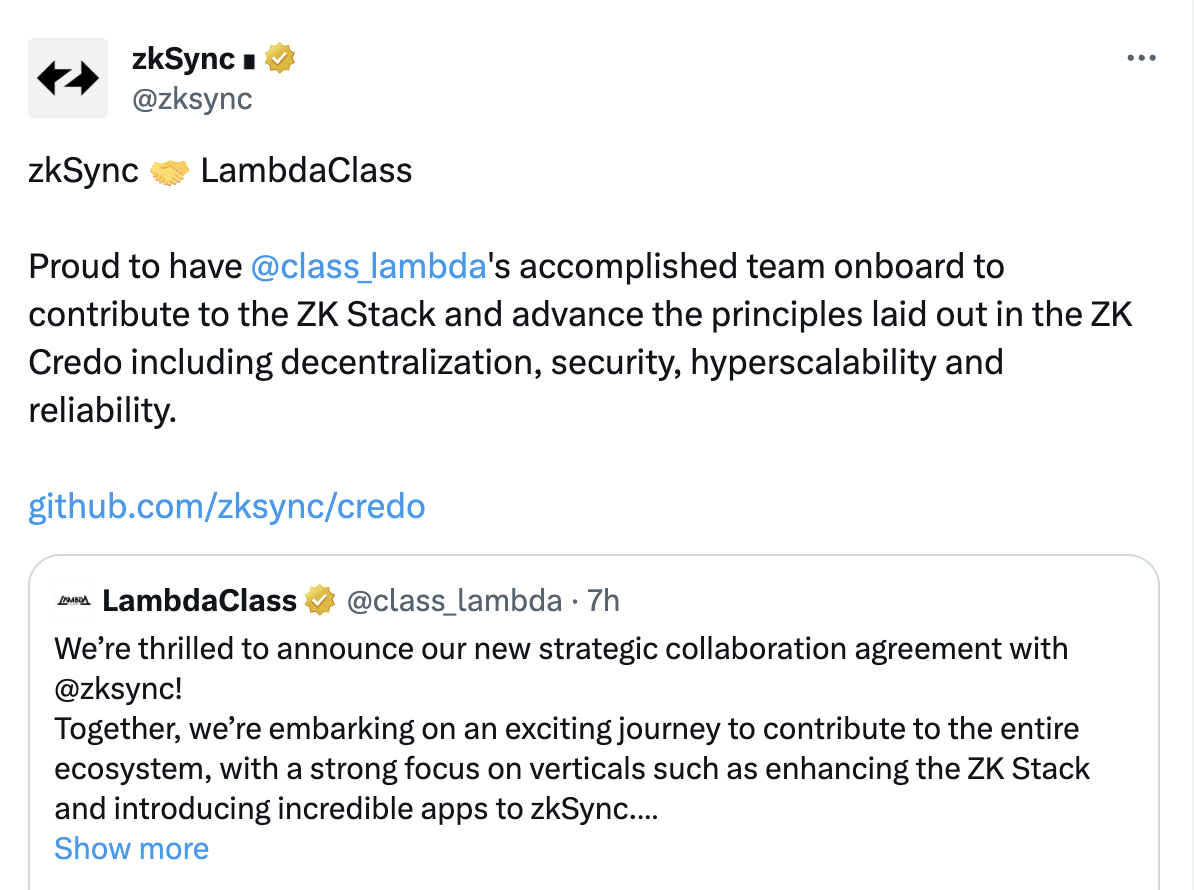The width and height of the screenshot is (1194, 890).
Task: Click the gold verified badge next to zkSync
Action: tap(280, 60)
